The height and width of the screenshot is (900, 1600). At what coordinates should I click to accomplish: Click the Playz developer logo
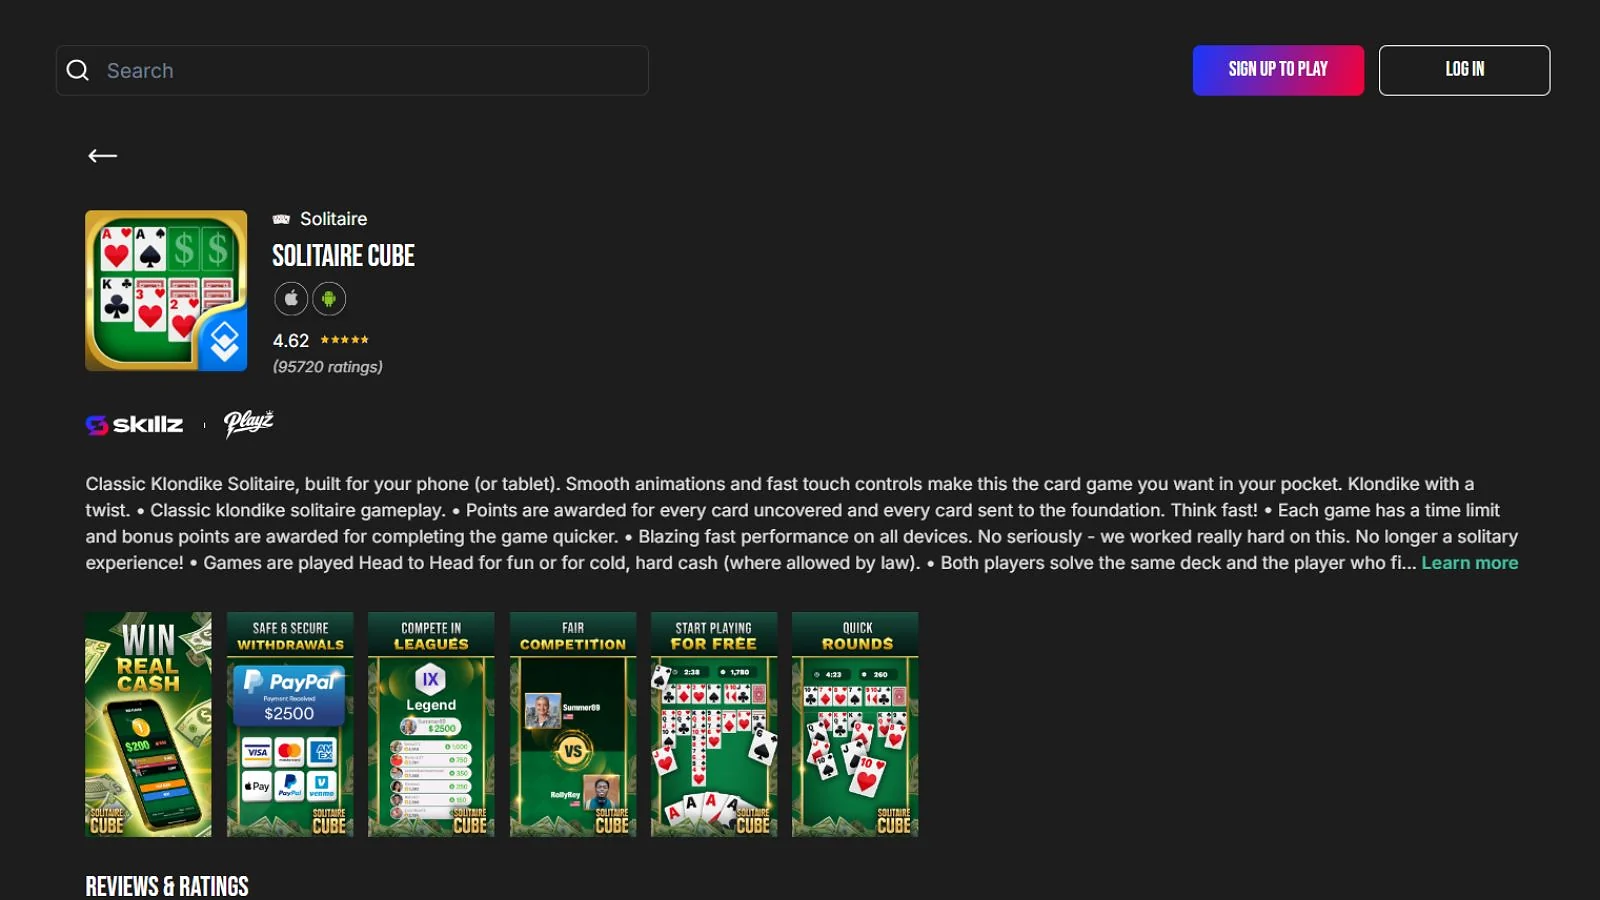click(x=249, y=424)
